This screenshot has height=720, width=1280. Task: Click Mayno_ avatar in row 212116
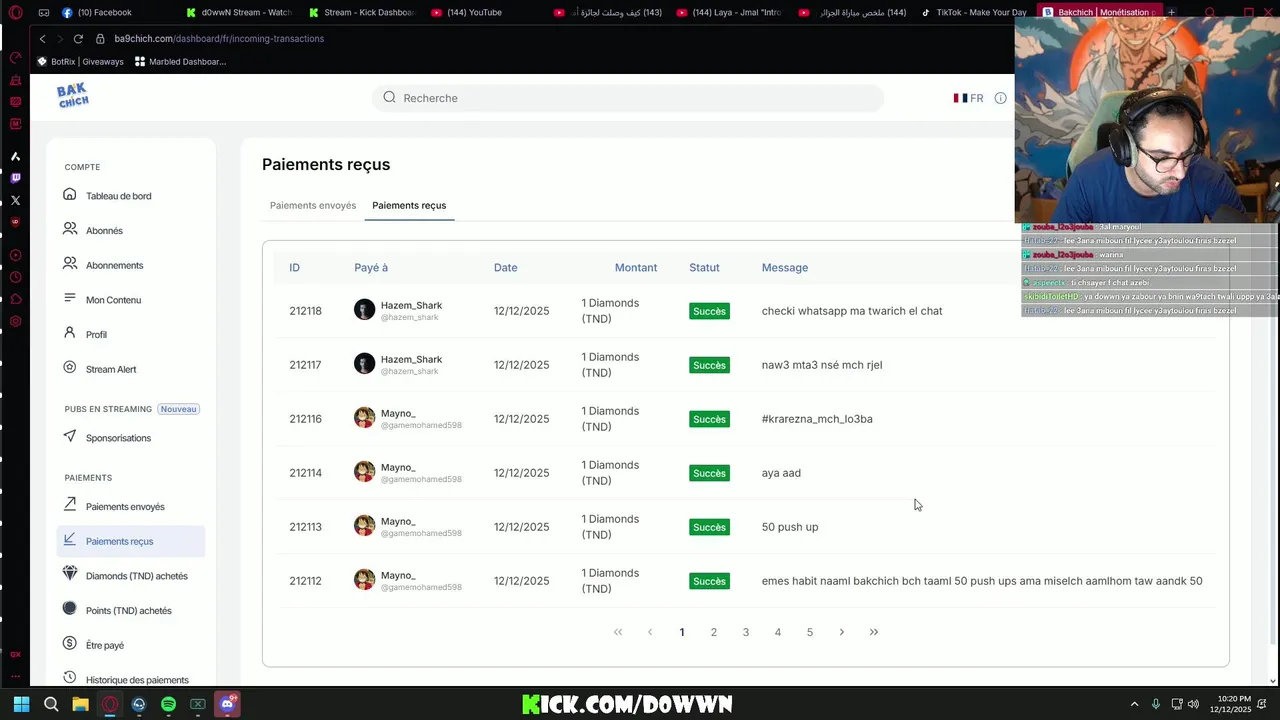click(x=364, y=418)
